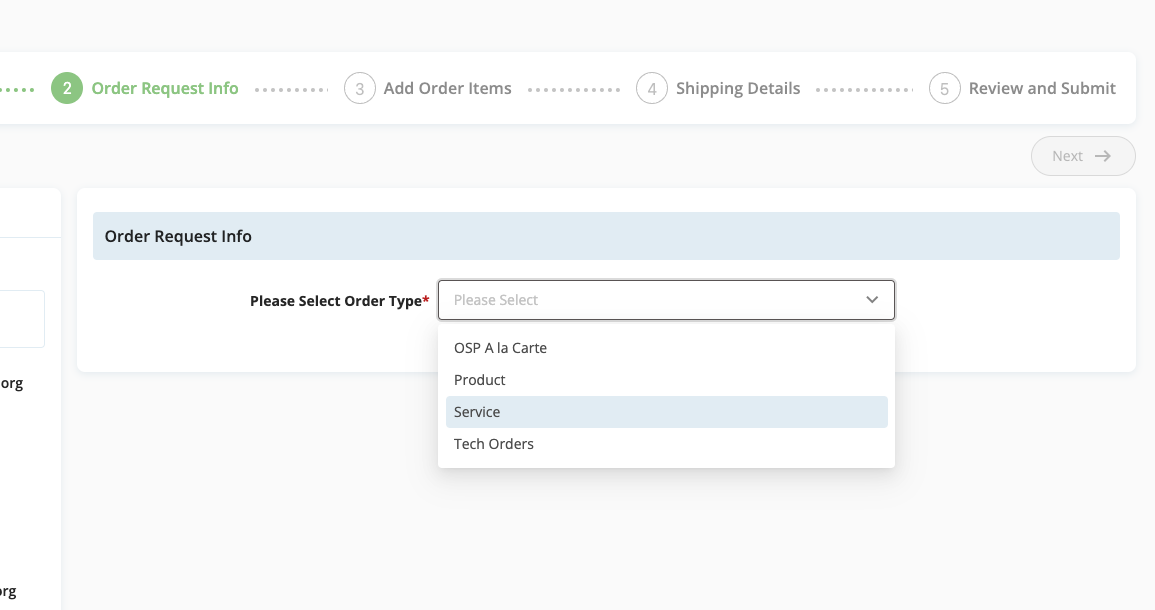The width and height of the screenshot is (1155, 610).
Task: Click the dropdown chevron arrow
Action: coord(872,300)
